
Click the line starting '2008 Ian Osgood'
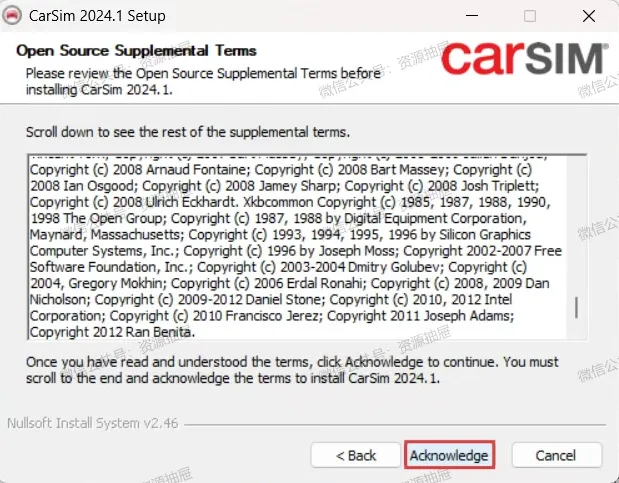tap(285, 186)
